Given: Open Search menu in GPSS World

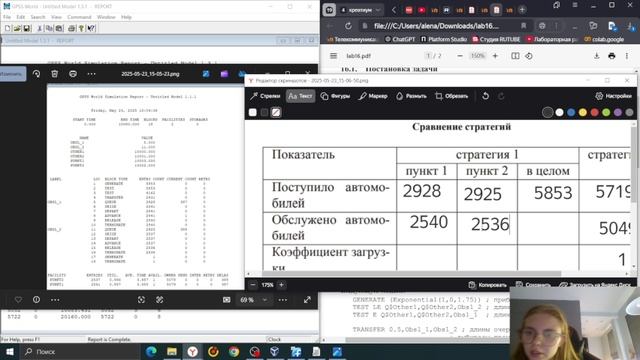Looking at the screenshot, I should 38,17.
